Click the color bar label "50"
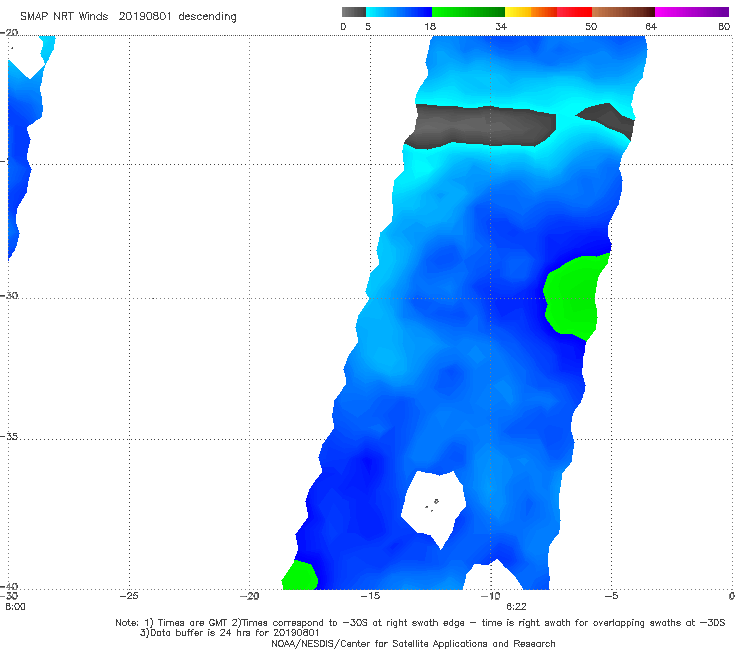 (591, 27)
